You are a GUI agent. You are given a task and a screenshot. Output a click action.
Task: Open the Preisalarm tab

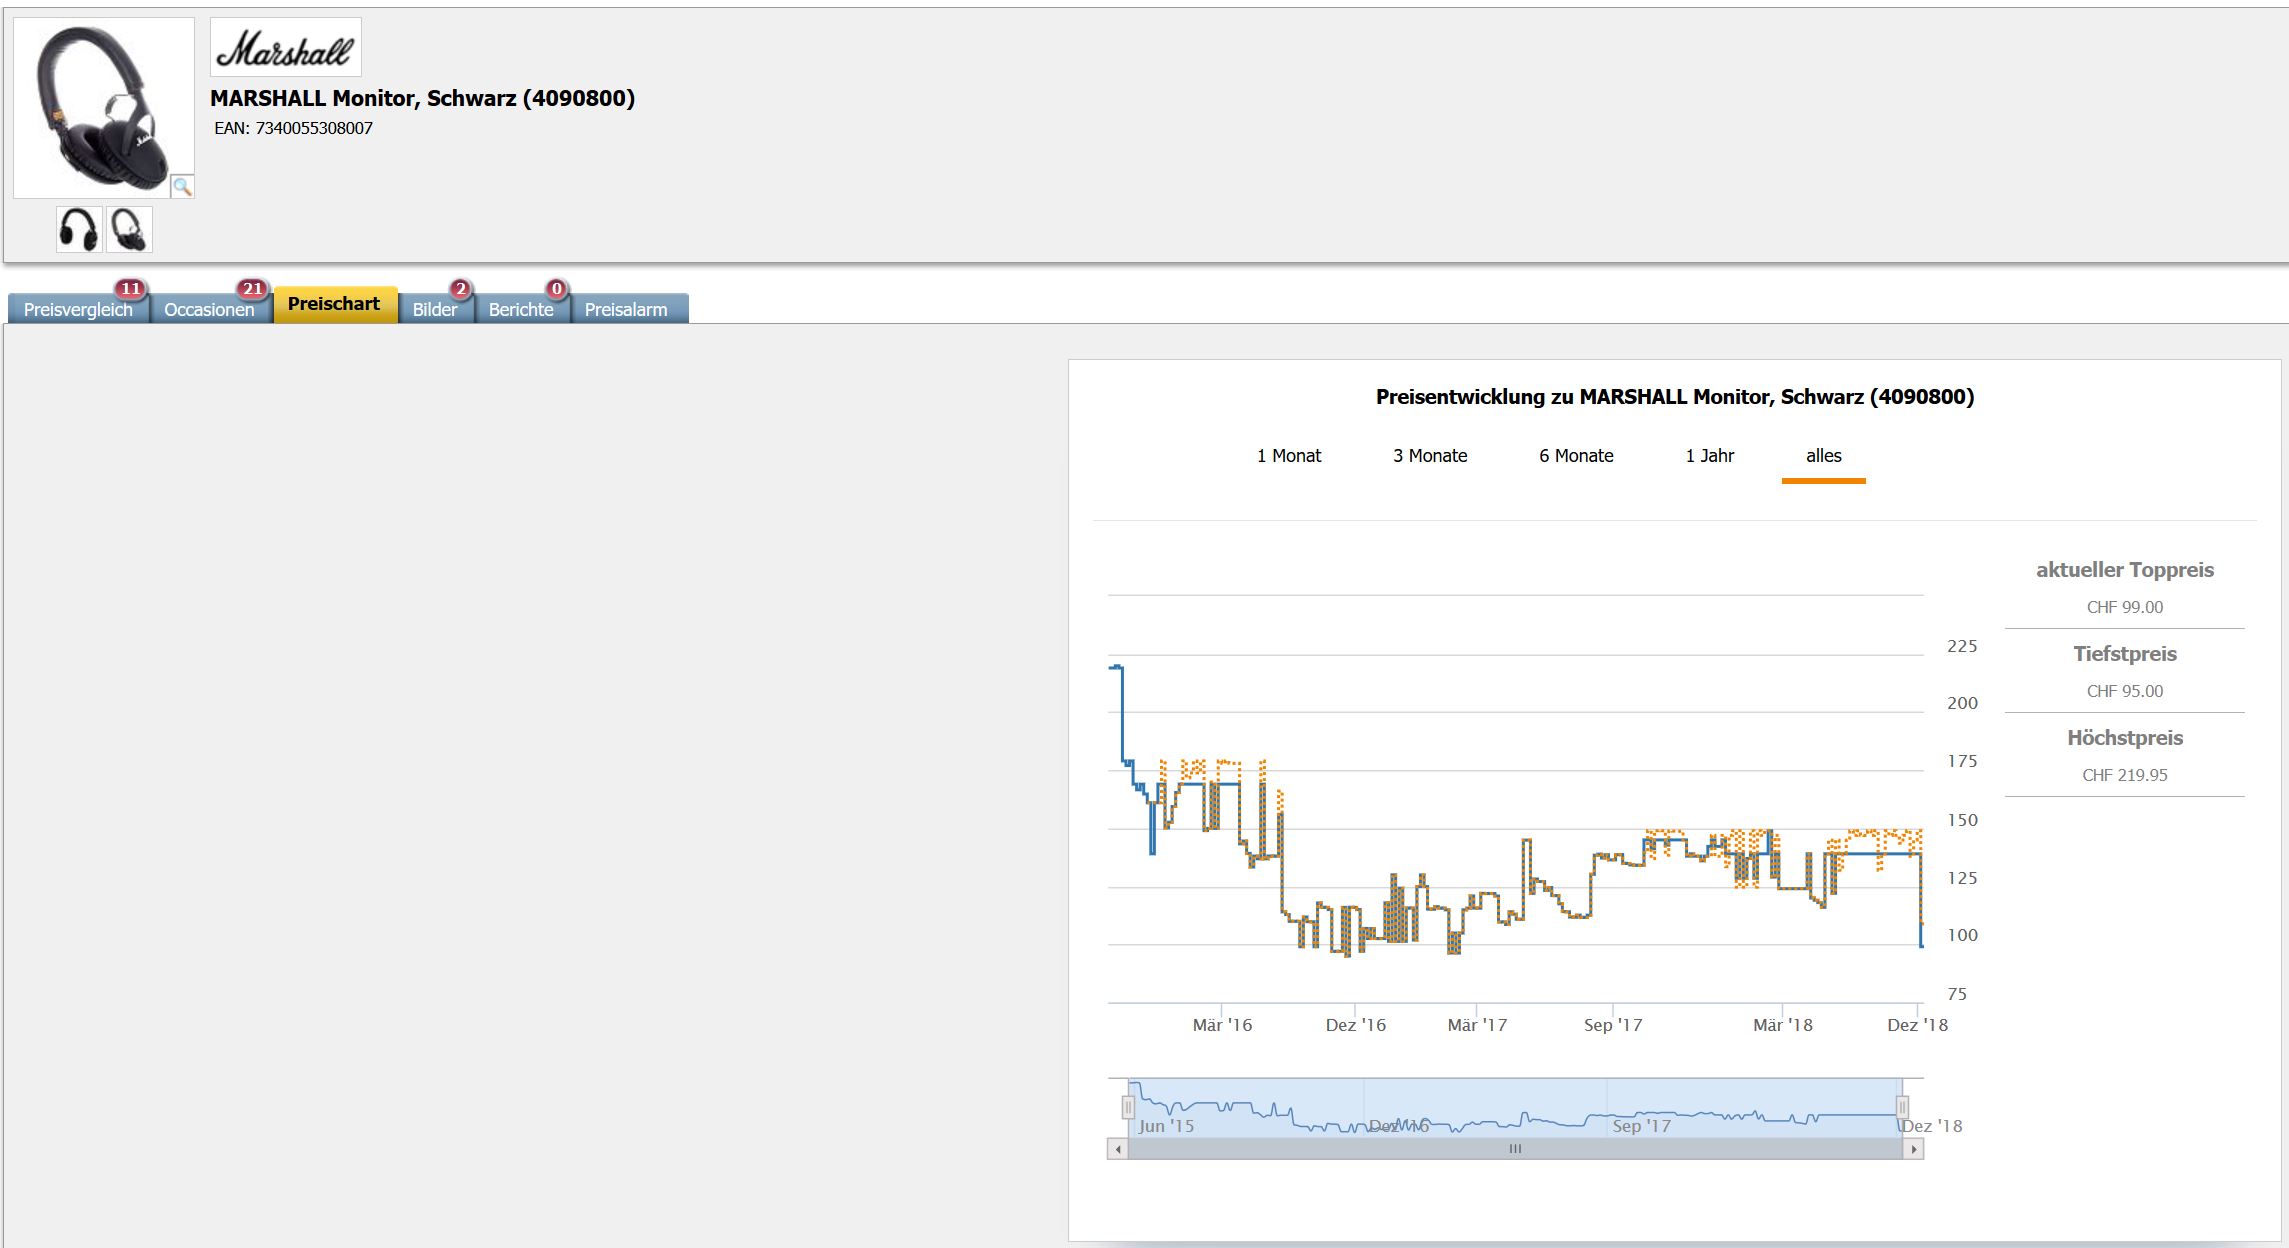(626, 309)
